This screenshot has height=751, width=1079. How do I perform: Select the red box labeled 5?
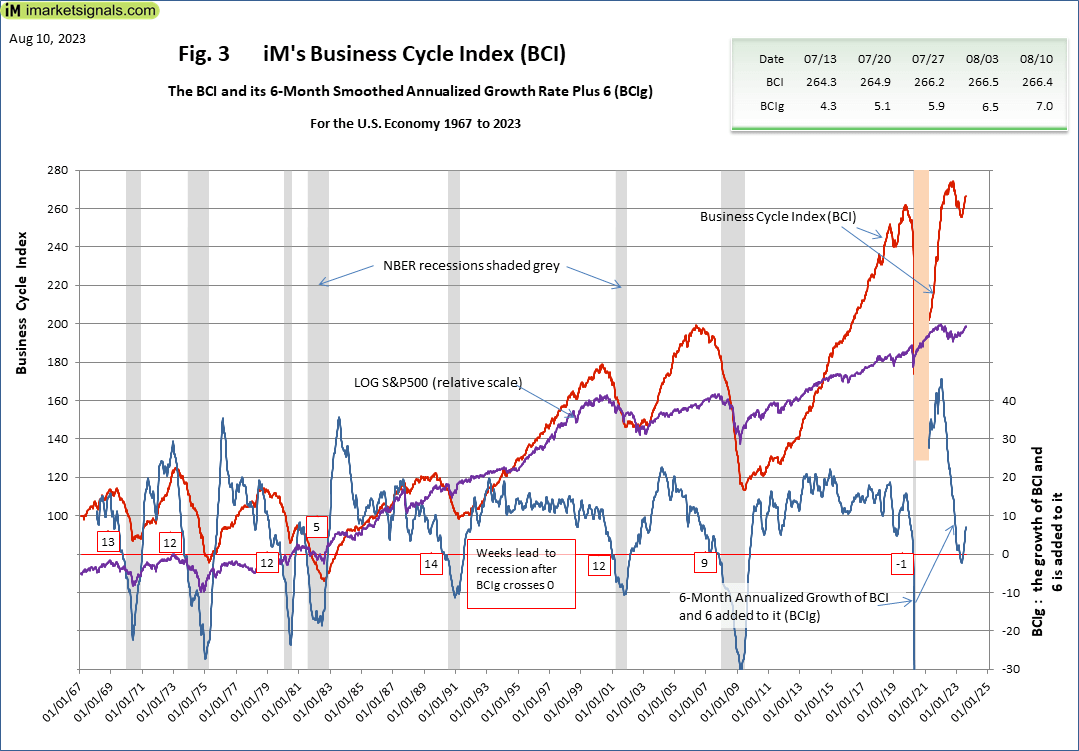pyautogui.click(x=316, y=527)
